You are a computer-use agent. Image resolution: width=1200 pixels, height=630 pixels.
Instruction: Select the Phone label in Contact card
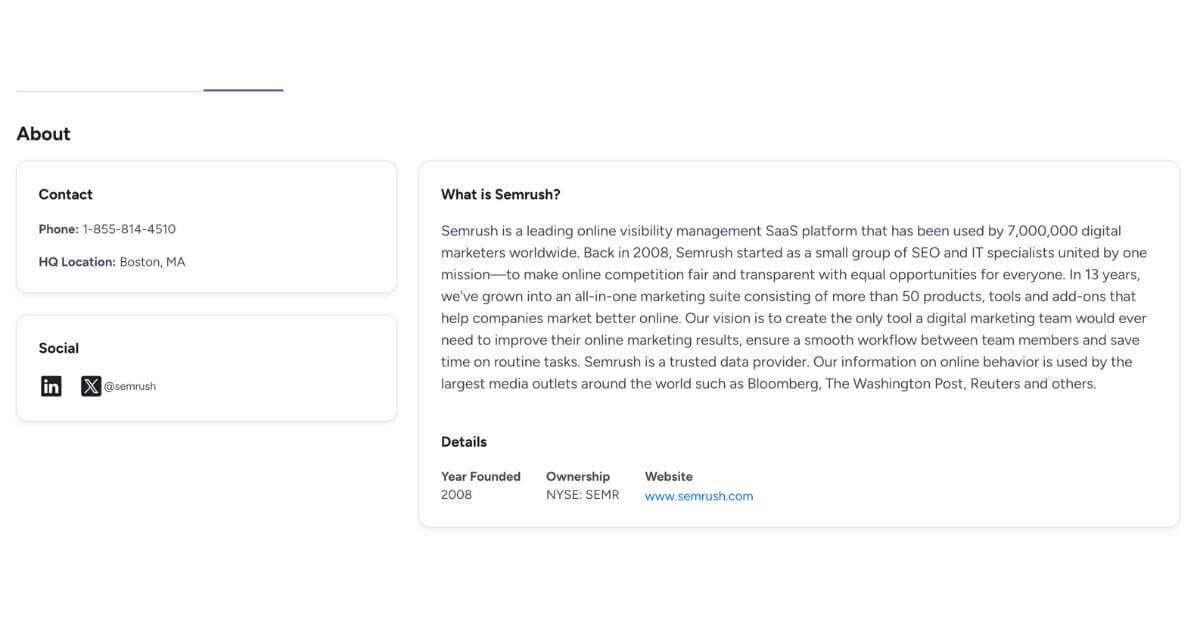(56, 228)
